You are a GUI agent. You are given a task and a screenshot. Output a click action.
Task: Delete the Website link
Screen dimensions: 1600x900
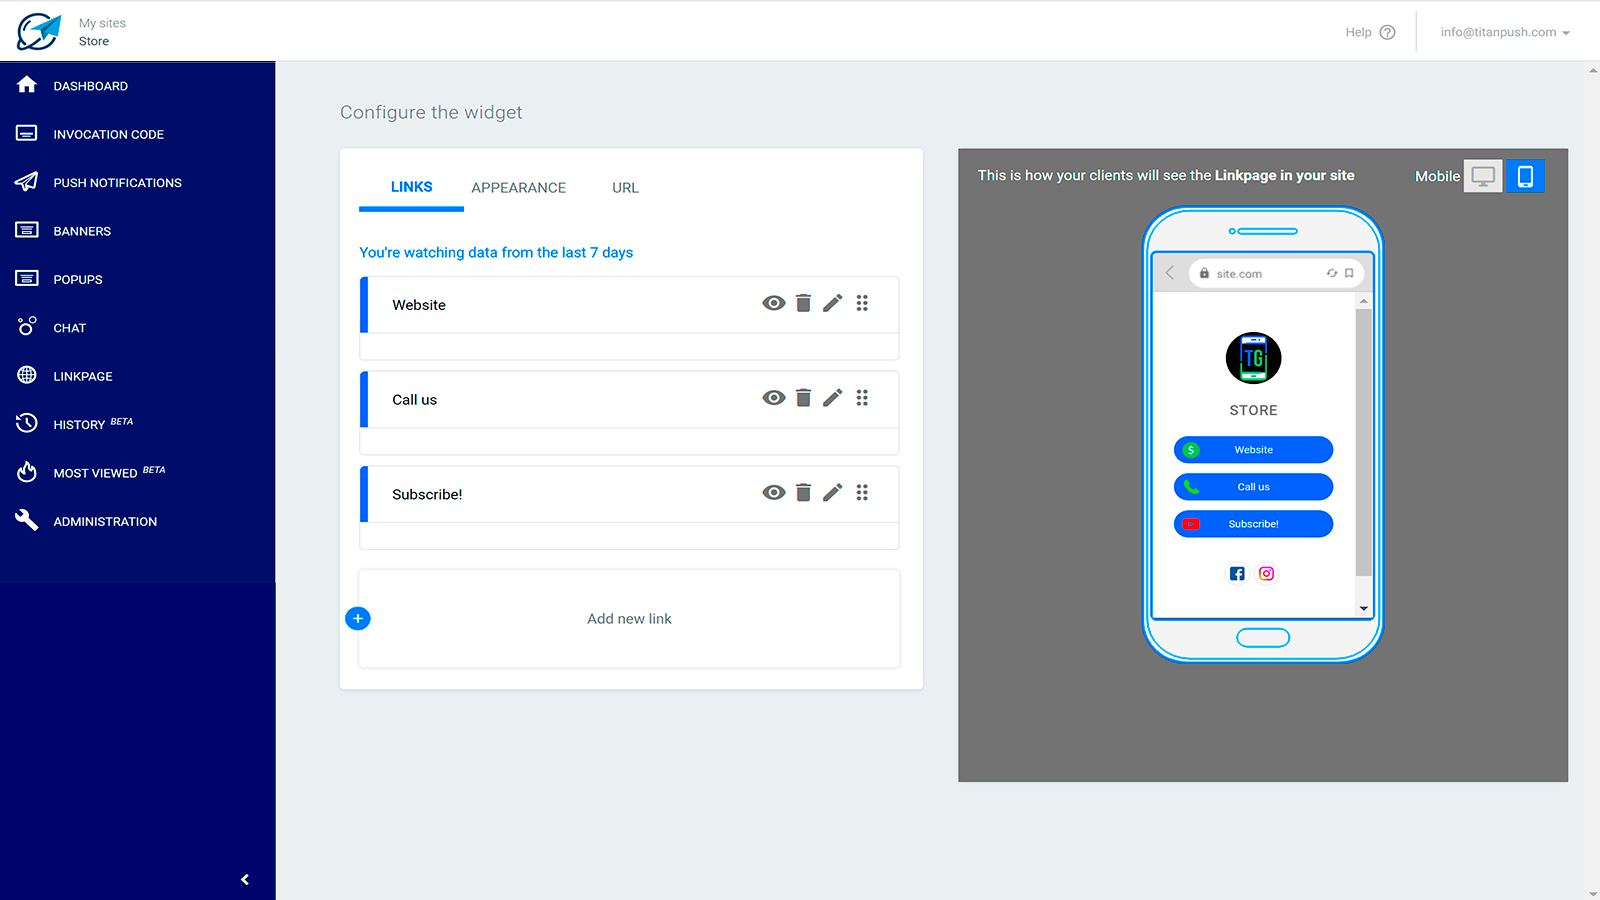coord(803,303)
